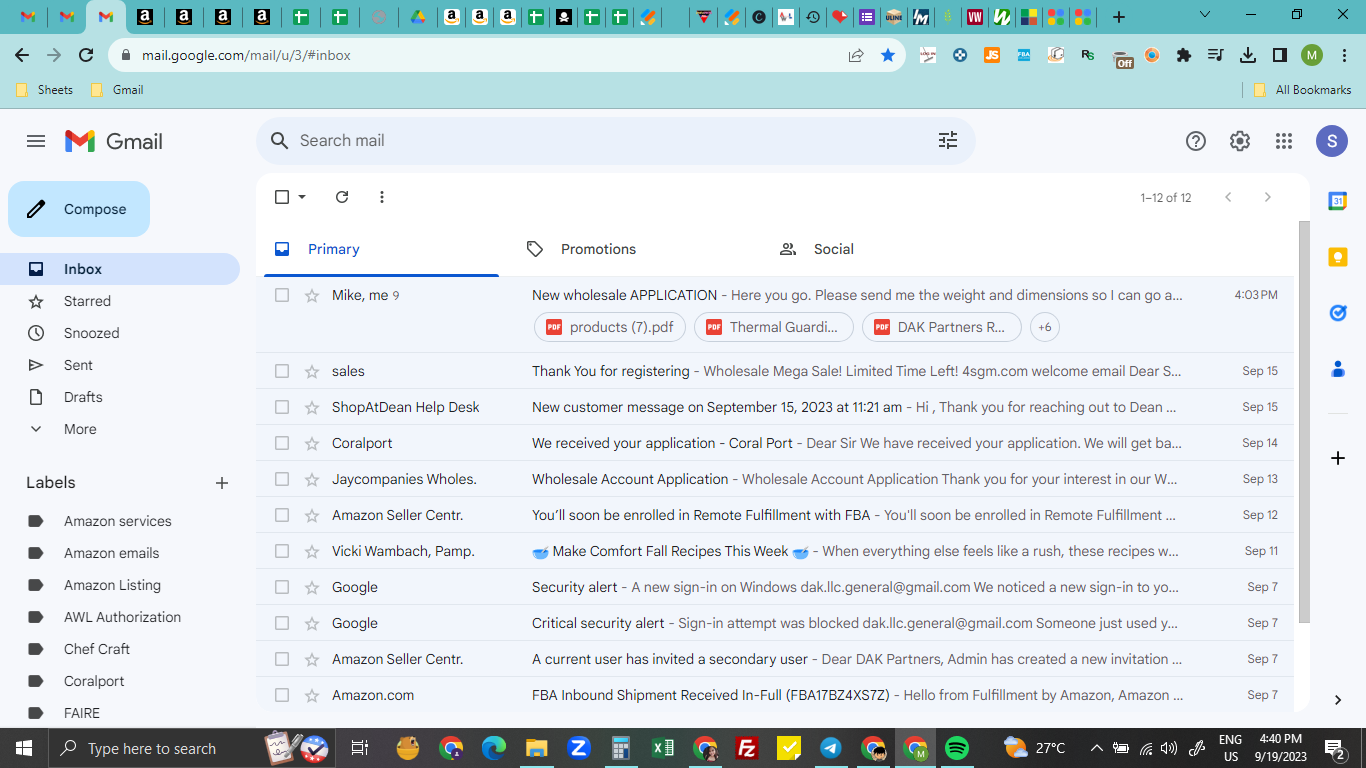Viewport: 1366px width, 768px height.
Task: Show search options filter icon
Action: 948,141
